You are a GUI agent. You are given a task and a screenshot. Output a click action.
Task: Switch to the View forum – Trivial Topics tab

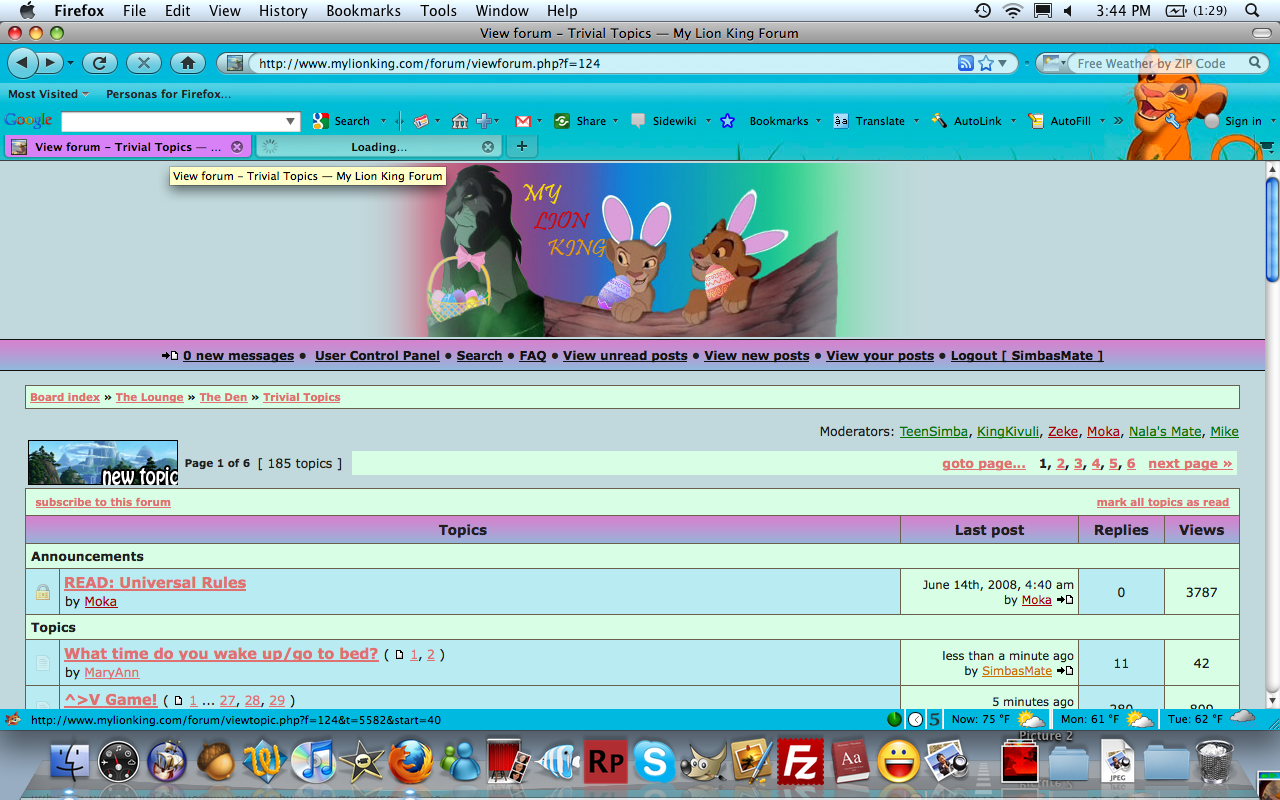[x=113, y=147]
